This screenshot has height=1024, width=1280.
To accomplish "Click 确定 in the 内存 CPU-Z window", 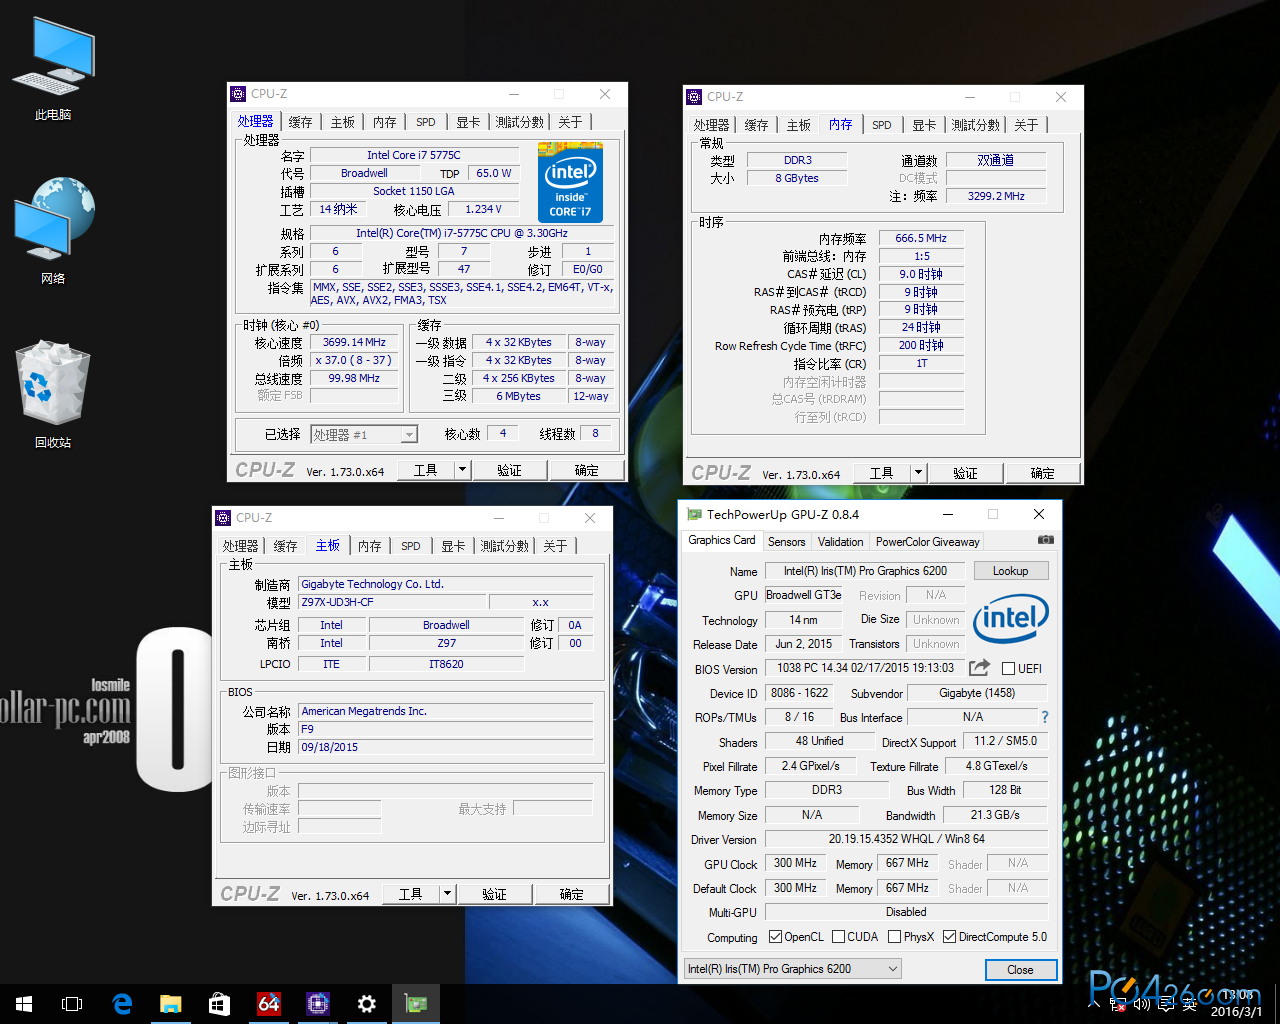I will [1043, 473].
